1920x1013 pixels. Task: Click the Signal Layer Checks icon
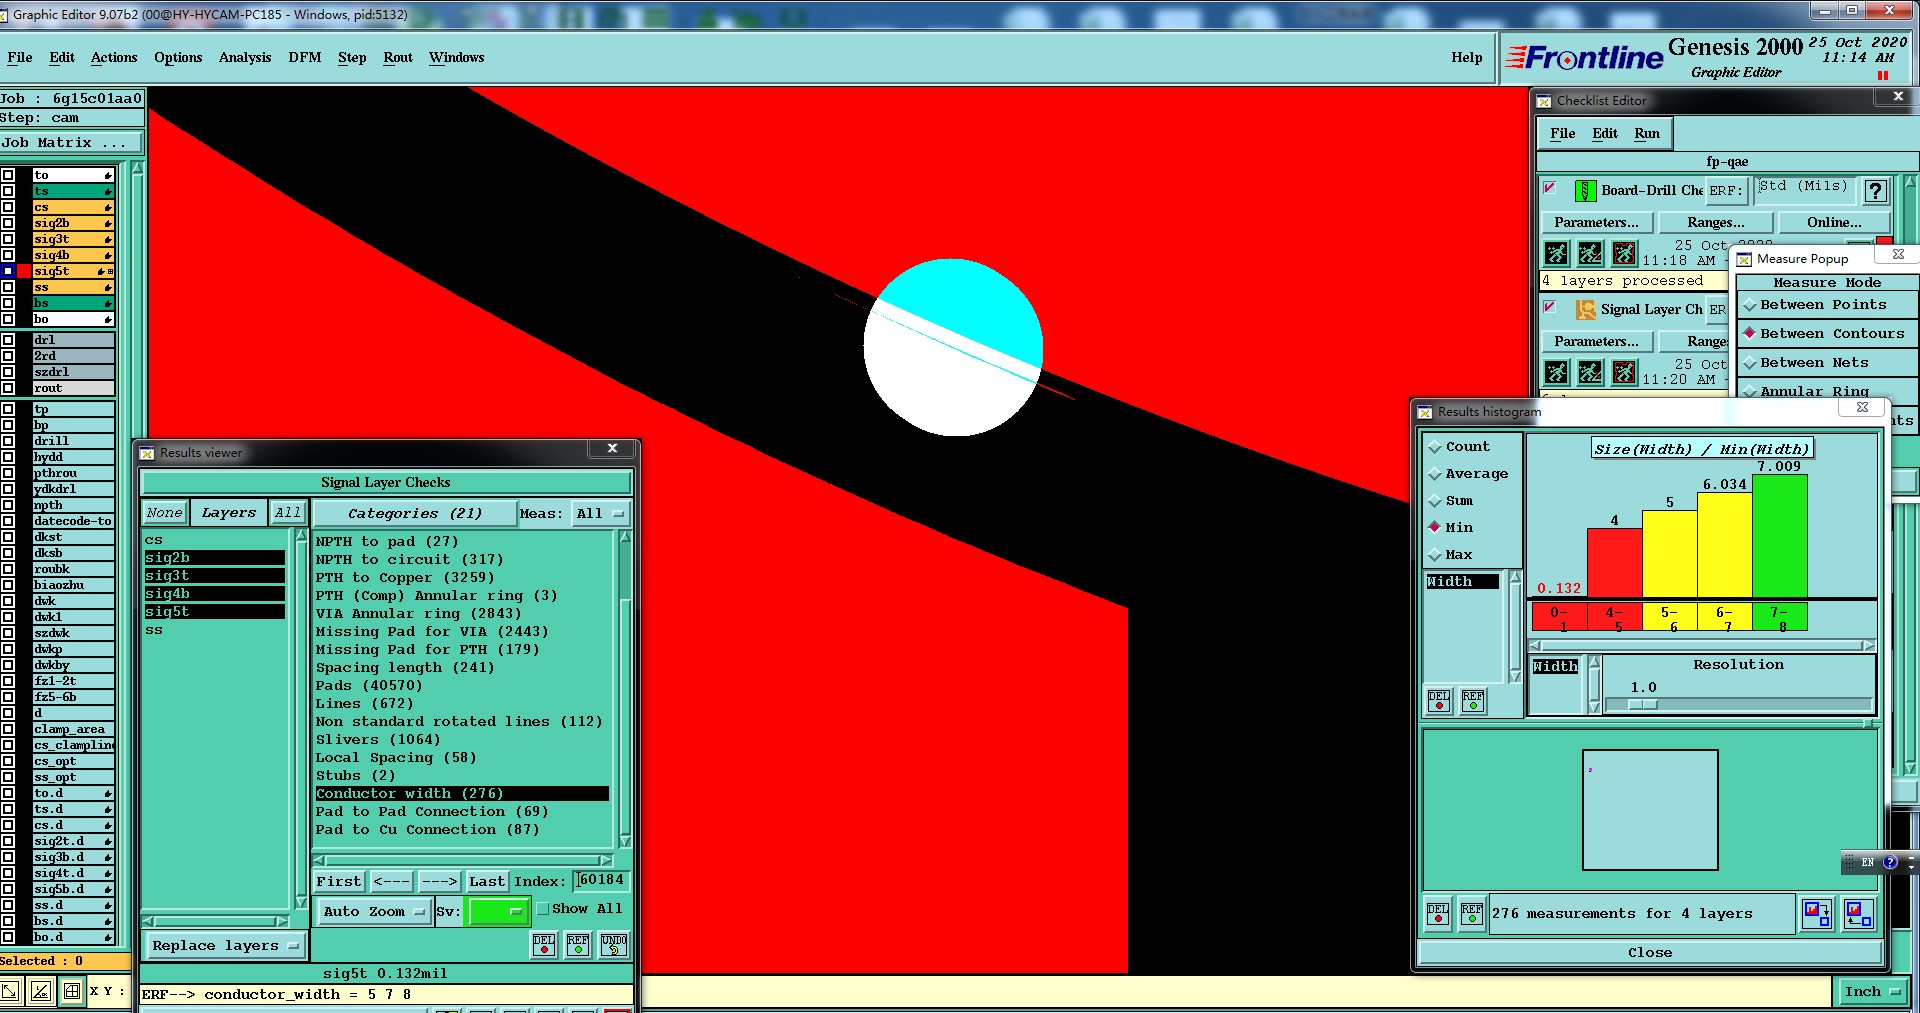1586,310
